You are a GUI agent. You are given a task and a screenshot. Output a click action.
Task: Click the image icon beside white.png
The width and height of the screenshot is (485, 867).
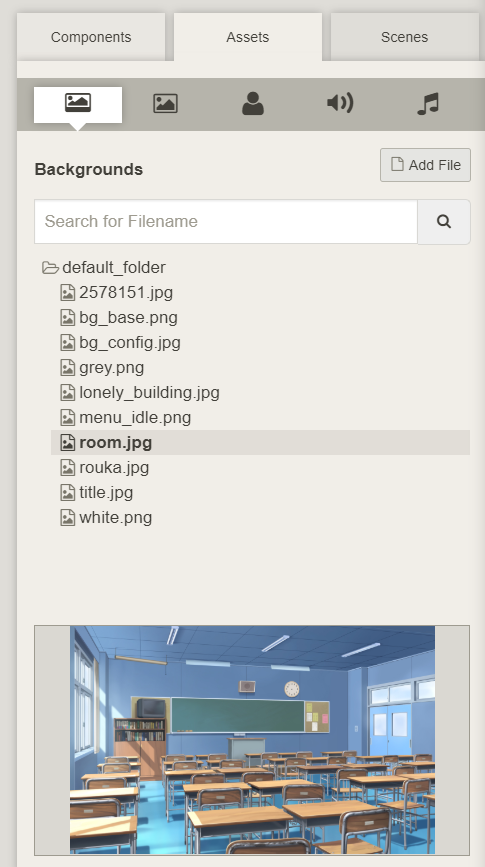click(x=67, y=518)
